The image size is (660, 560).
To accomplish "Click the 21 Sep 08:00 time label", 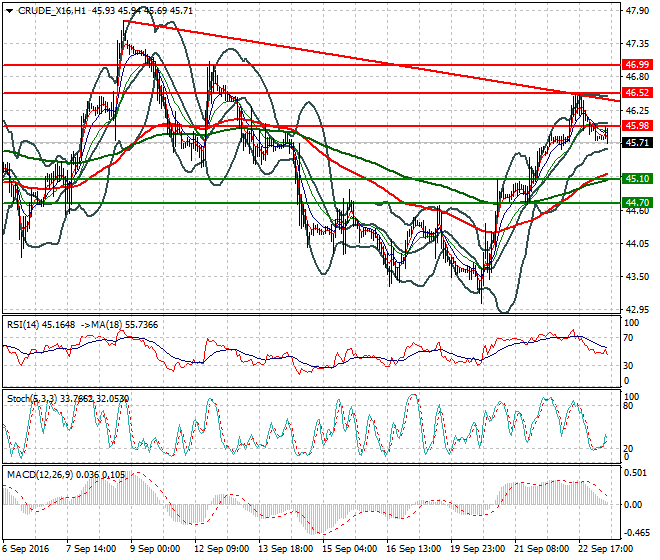I will pos(542,549).
